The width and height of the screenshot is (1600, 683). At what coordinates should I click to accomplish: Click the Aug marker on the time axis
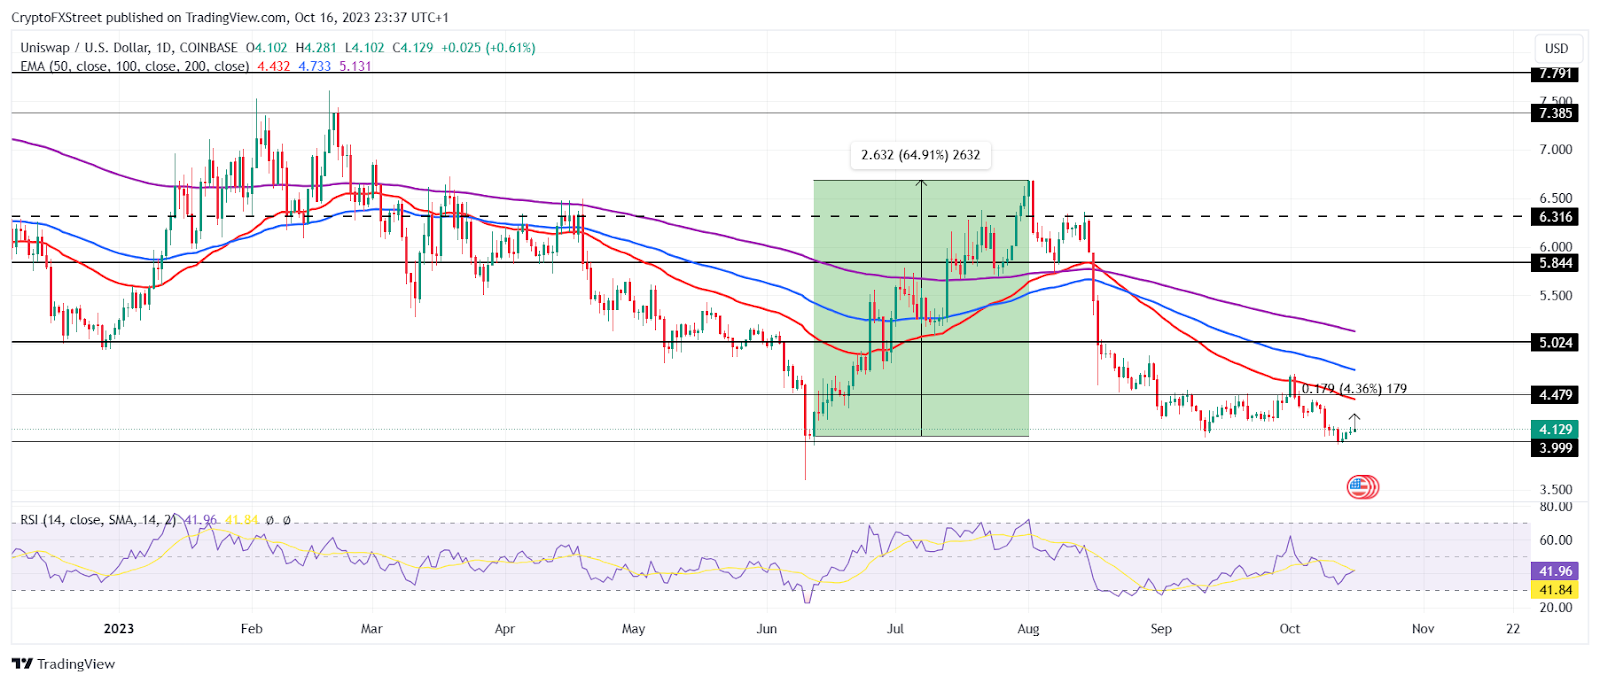1028,629
